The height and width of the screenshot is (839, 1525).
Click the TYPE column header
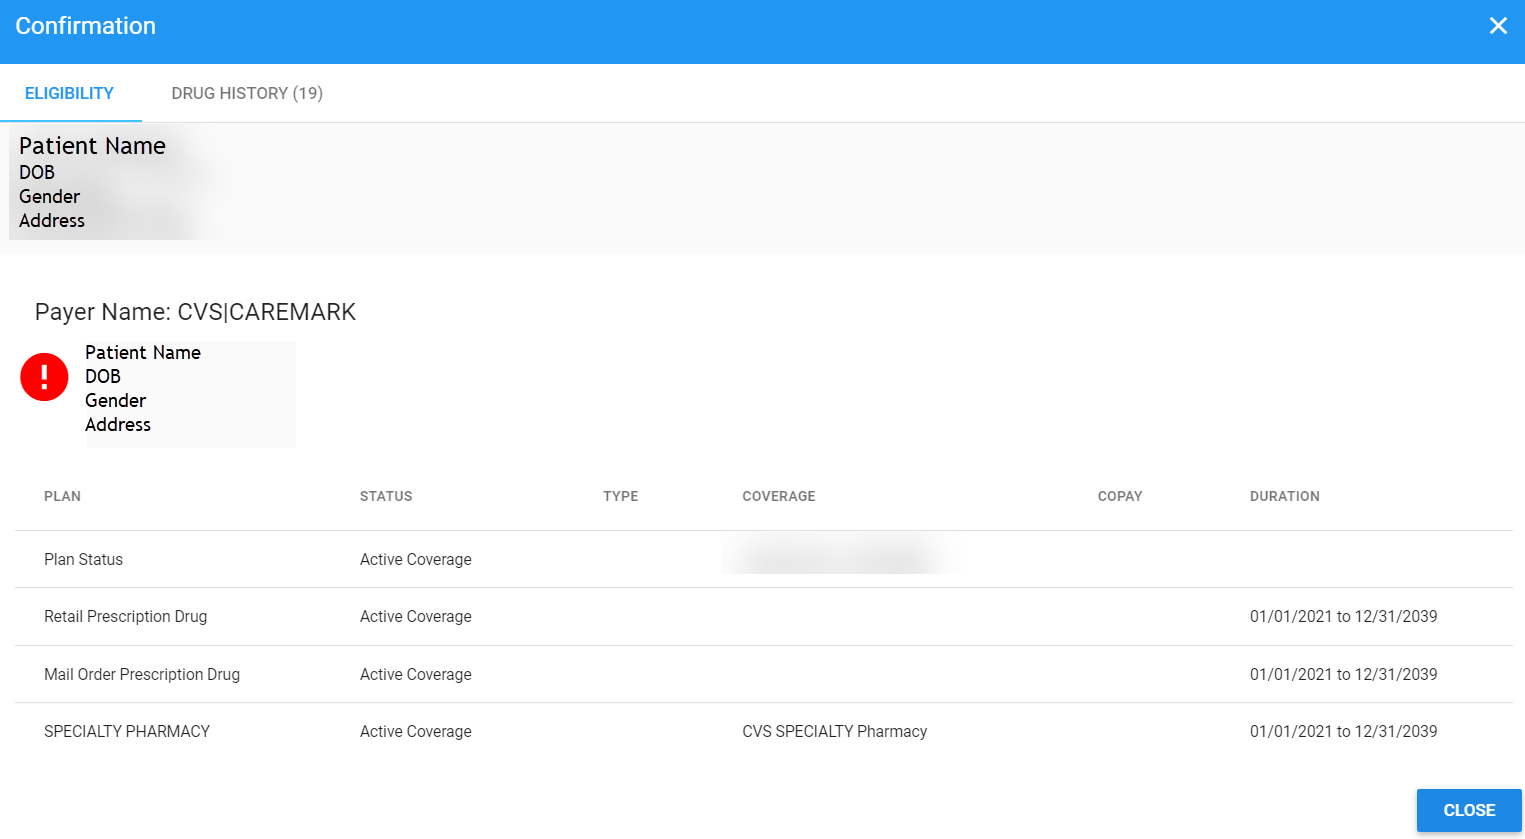tap(620, 496)
